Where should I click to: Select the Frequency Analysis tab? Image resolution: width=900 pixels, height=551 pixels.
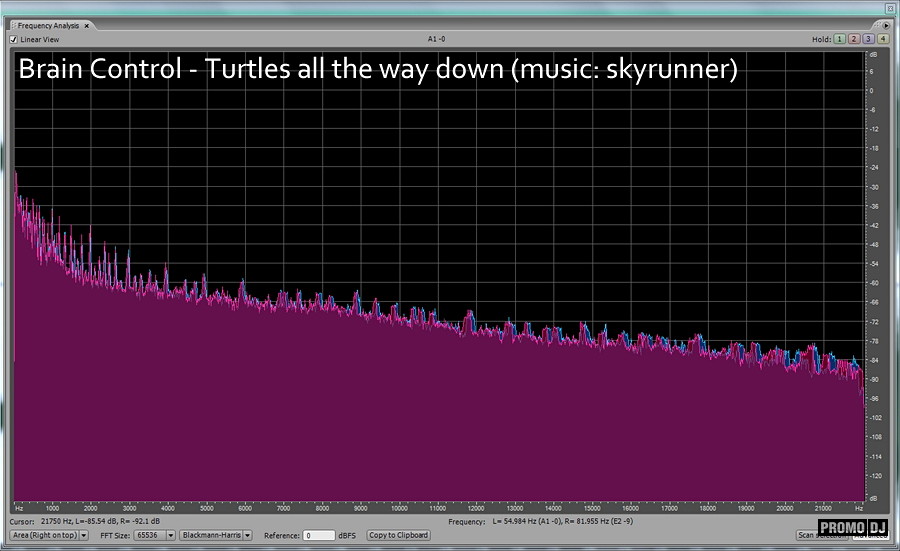(x=49, y=25)
